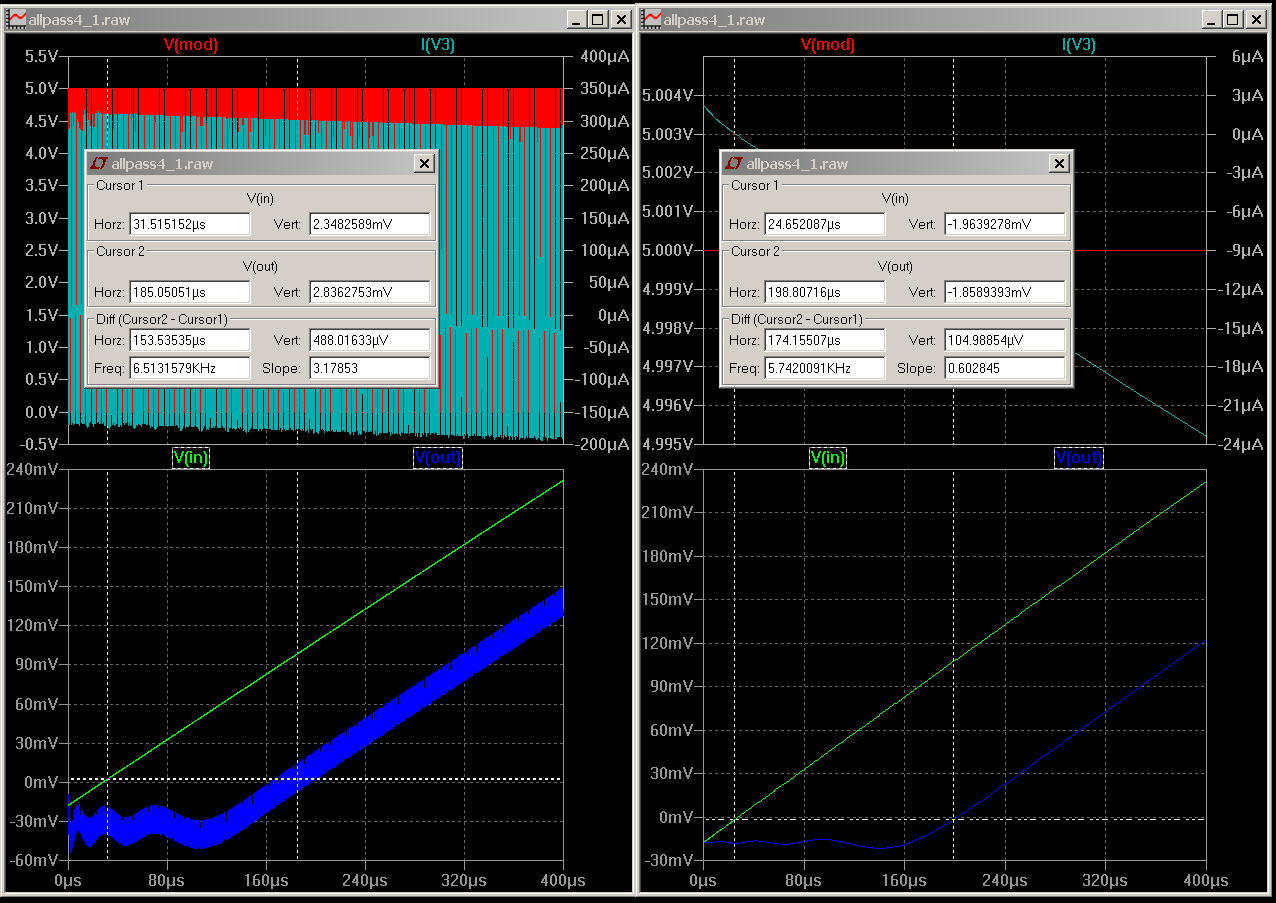Click Diff Vert field 104.98854µV
Image resolution: width=1276 pixels, height=903 pixels.
click(x=1005, y=340)
